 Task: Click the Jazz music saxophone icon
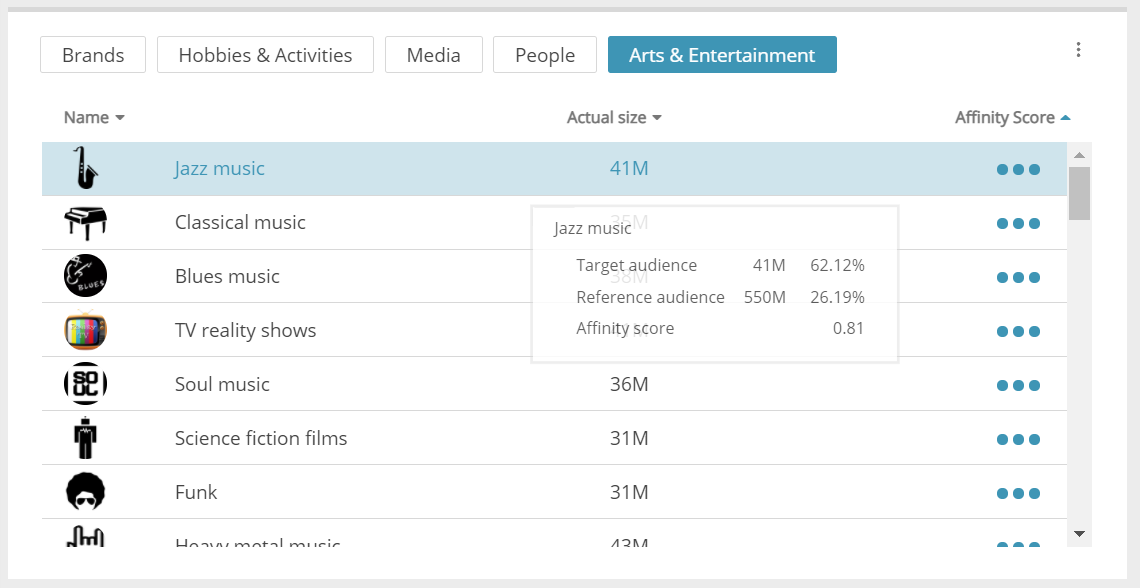coord(85,168)
